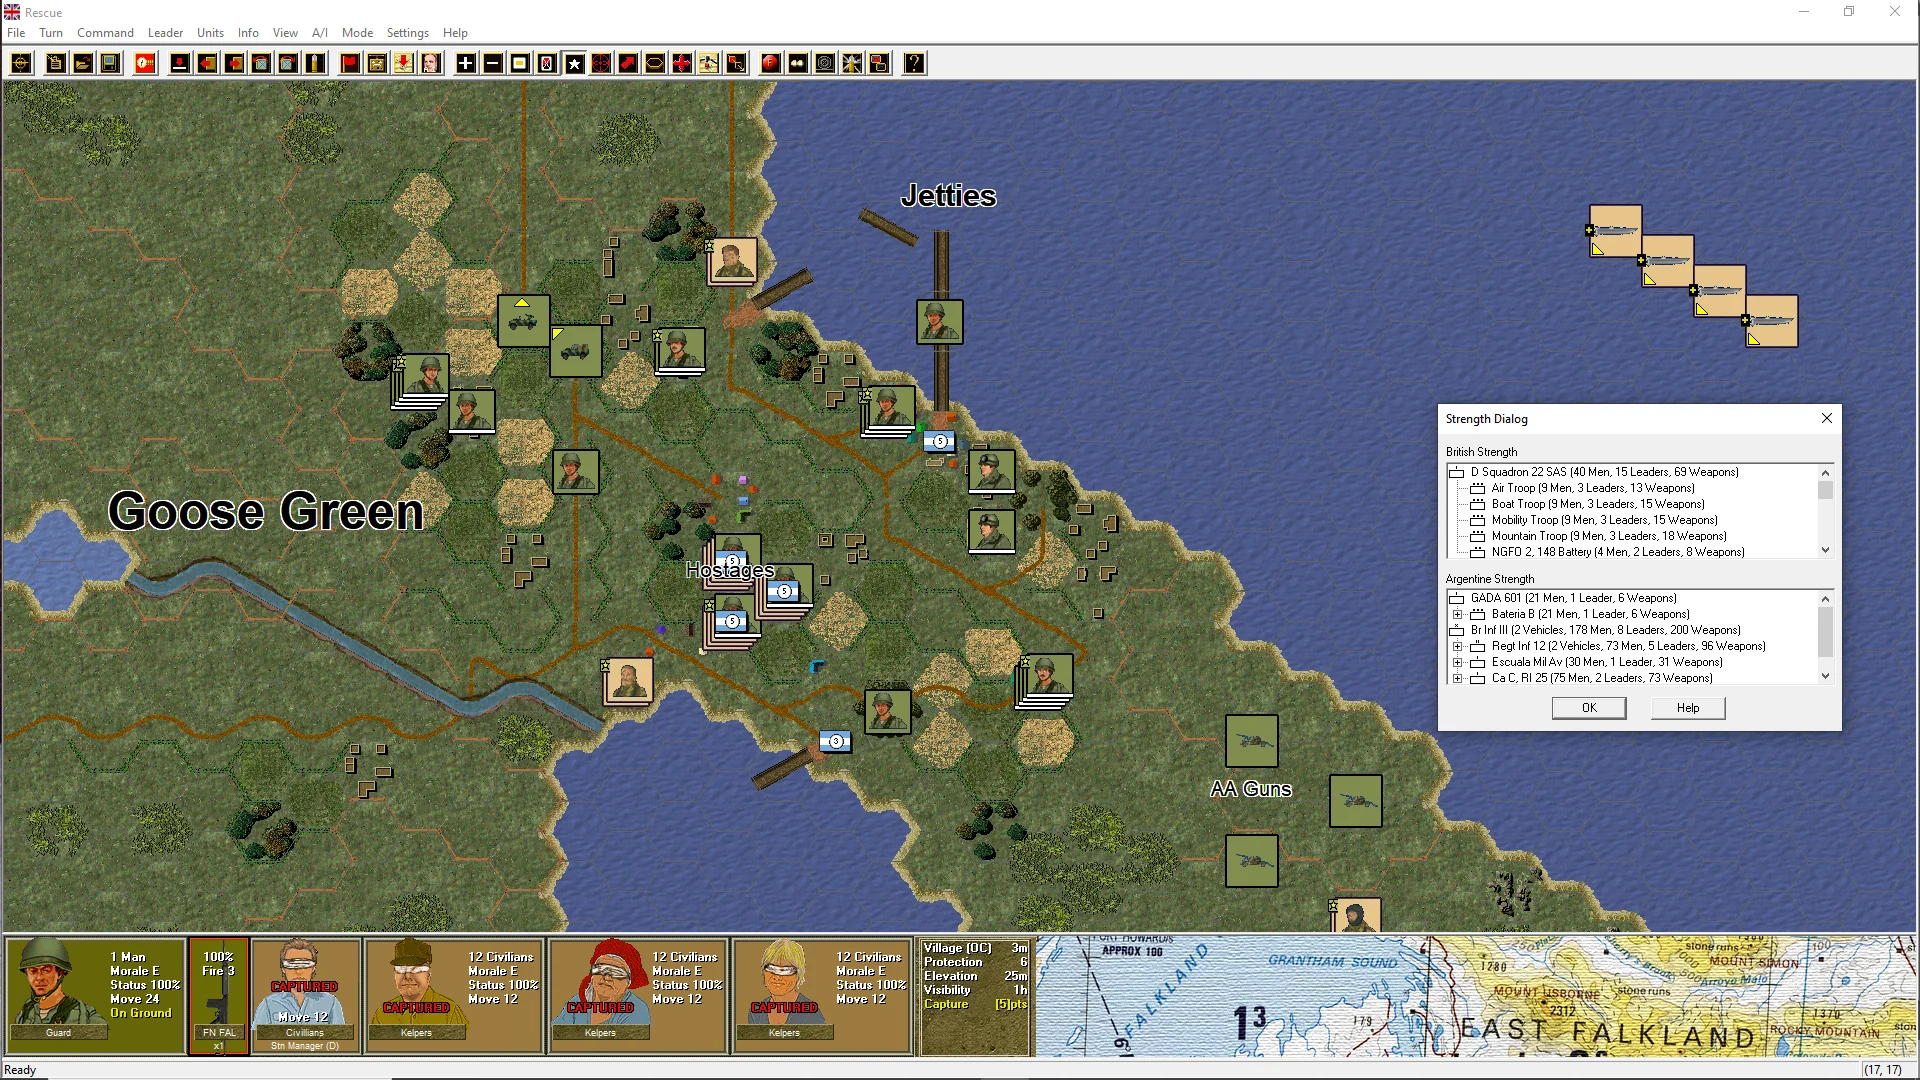Click the open folder toolbar icon
The image size is (1920, 1080).
click(83, 64)
